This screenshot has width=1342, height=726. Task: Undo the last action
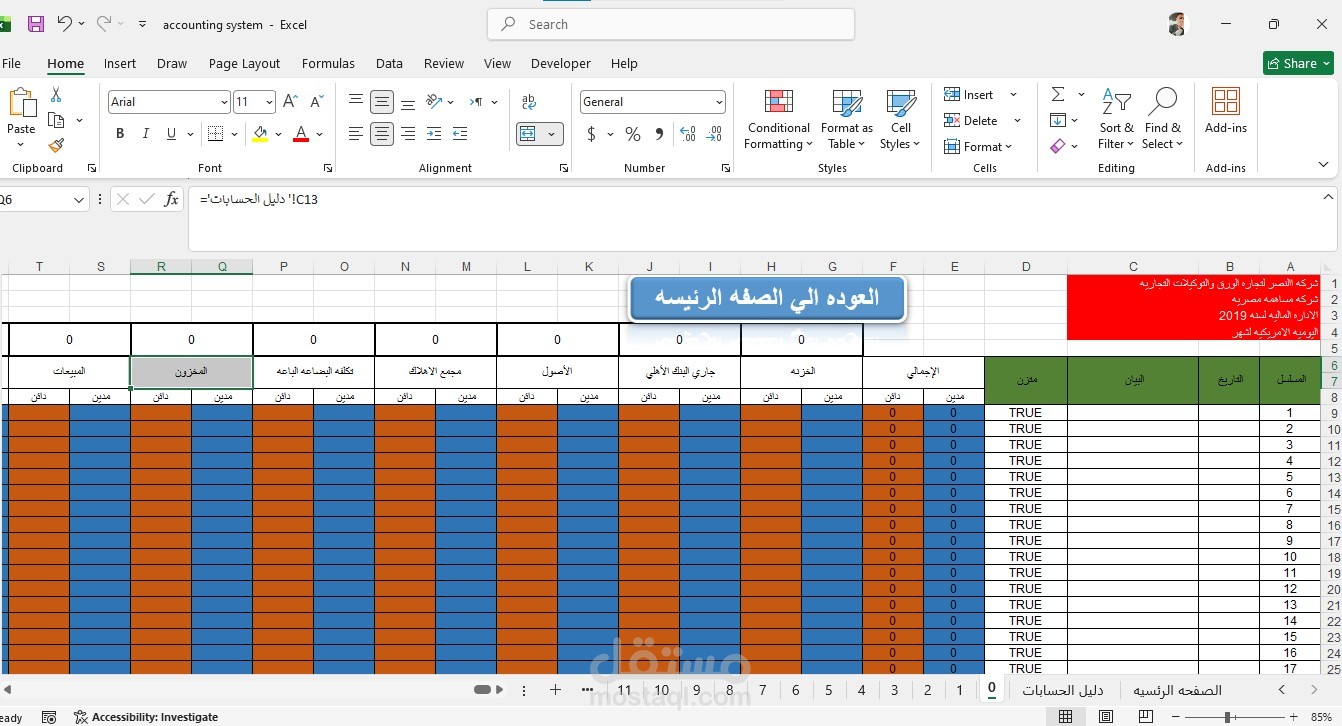(x=64, y=24)
